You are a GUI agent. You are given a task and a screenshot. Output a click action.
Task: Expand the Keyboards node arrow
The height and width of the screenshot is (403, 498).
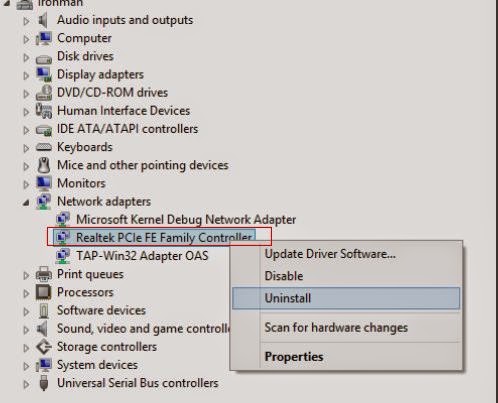(26, 148)
